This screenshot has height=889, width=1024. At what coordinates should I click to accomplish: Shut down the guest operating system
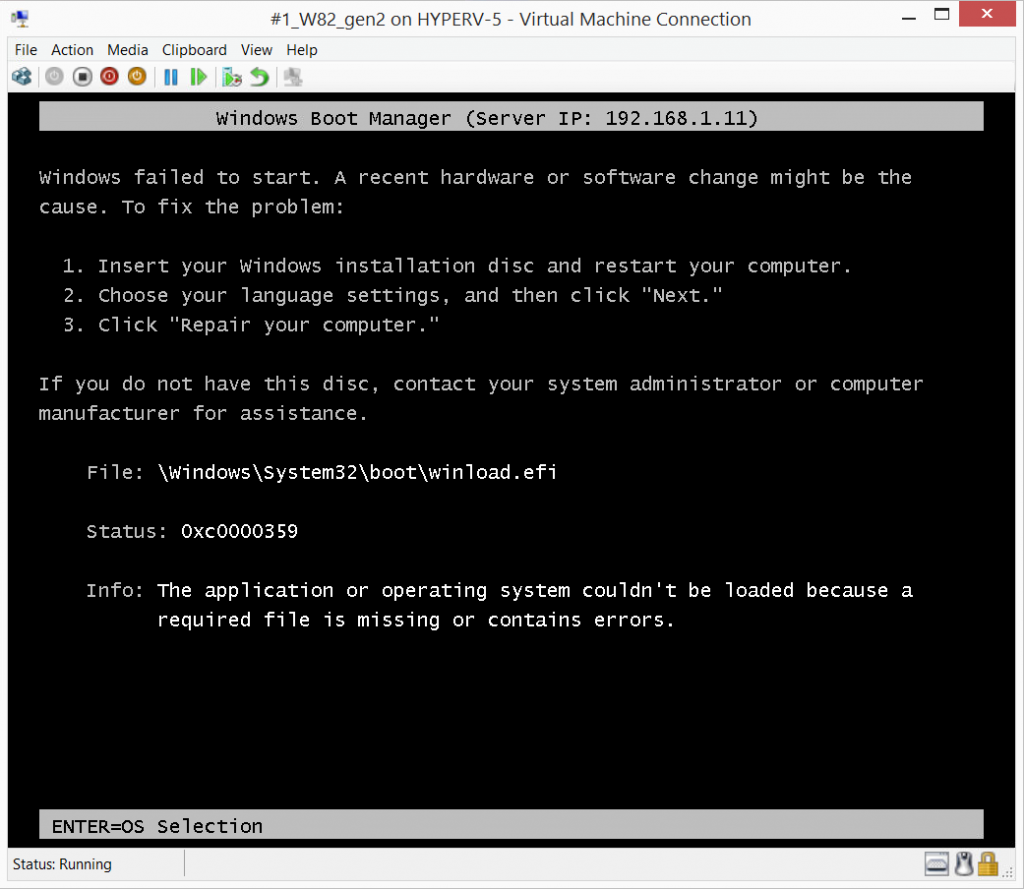pyautogui.click(x=109, y=77)
